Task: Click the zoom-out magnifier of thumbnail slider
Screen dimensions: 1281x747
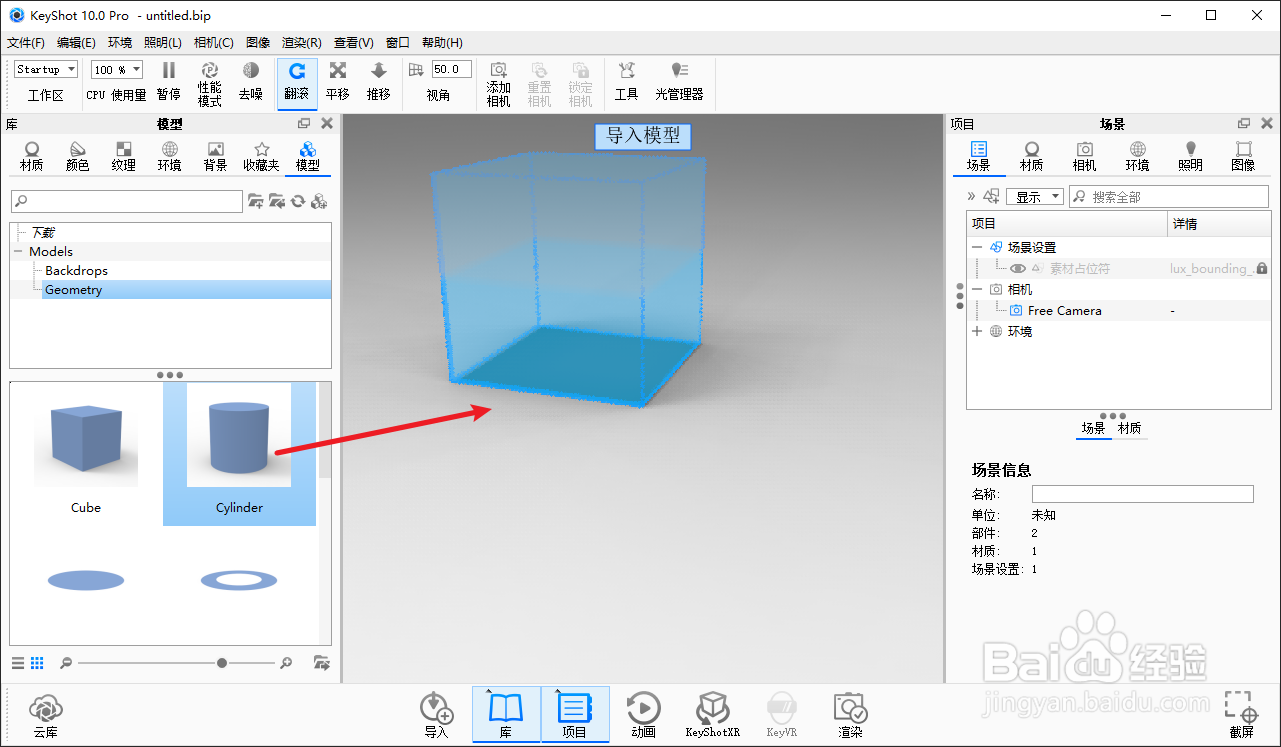Action: 66,663
